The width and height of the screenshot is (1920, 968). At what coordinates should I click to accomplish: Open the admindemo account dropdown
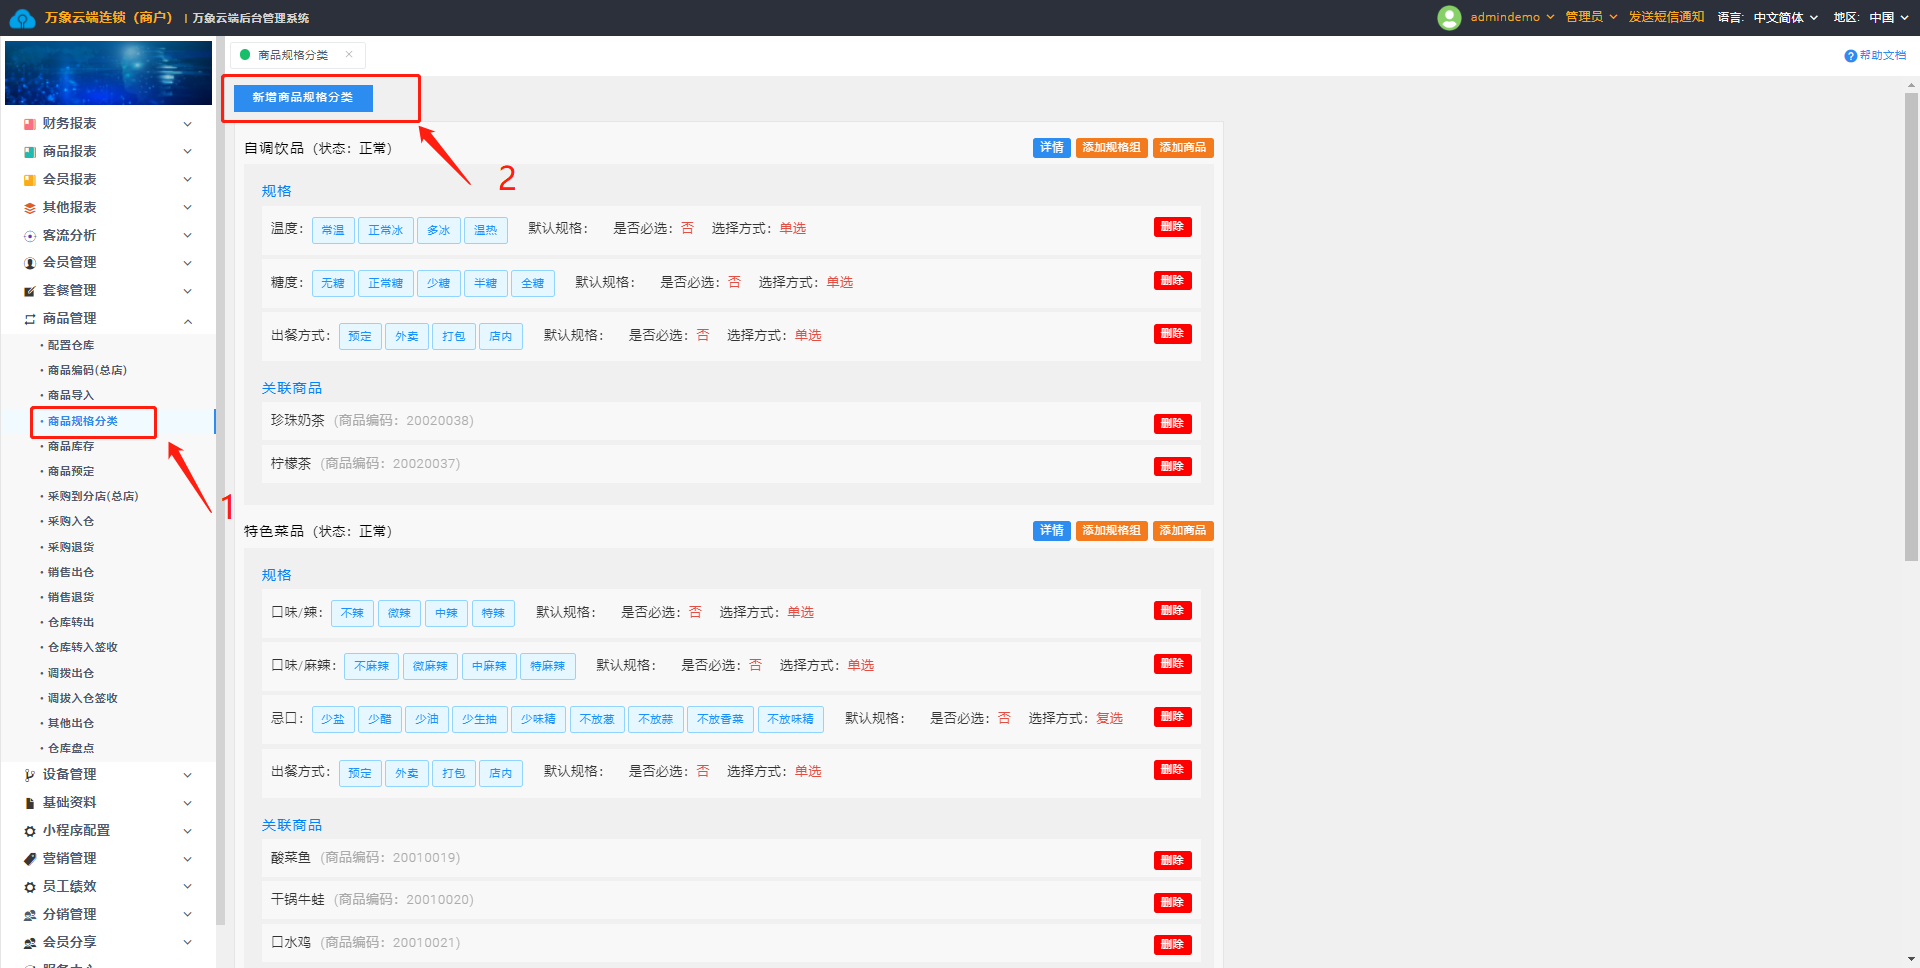click(1512, 17)
